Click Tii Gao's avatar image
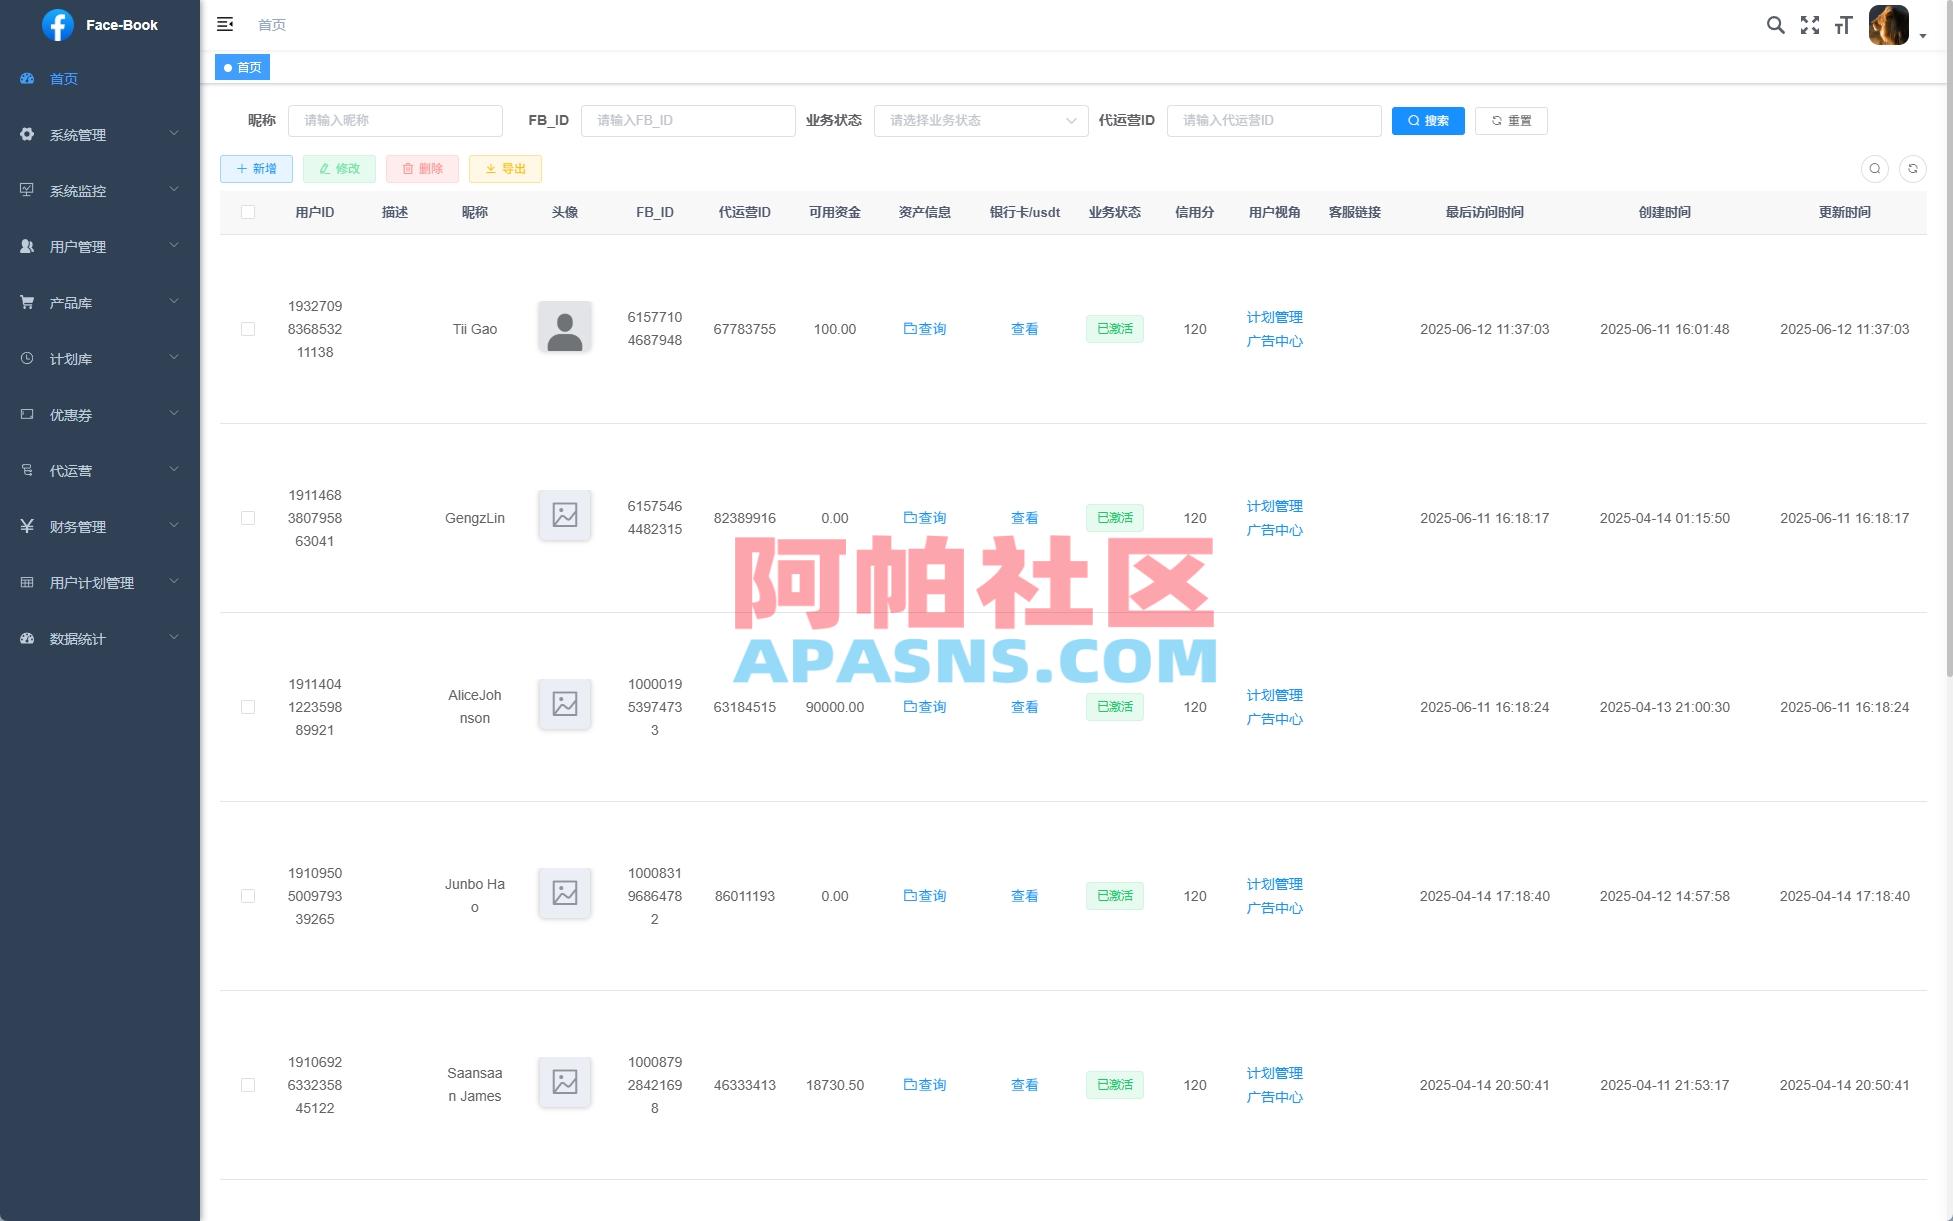 (x=565, y=327)
